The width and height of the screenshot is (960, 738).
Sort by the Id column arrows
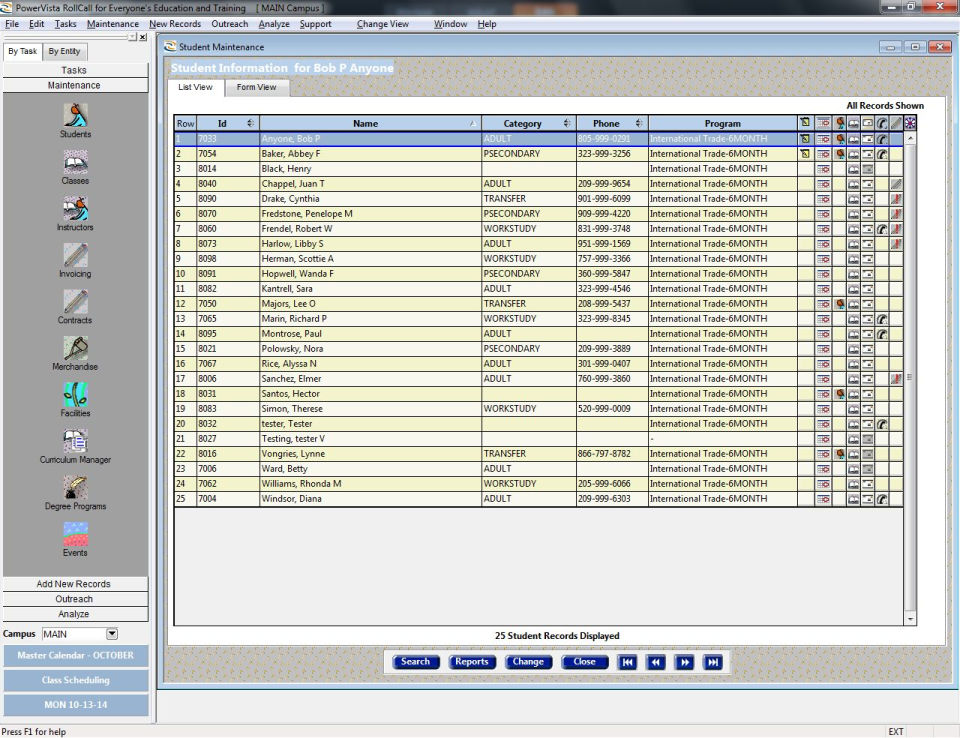point(250,123)
